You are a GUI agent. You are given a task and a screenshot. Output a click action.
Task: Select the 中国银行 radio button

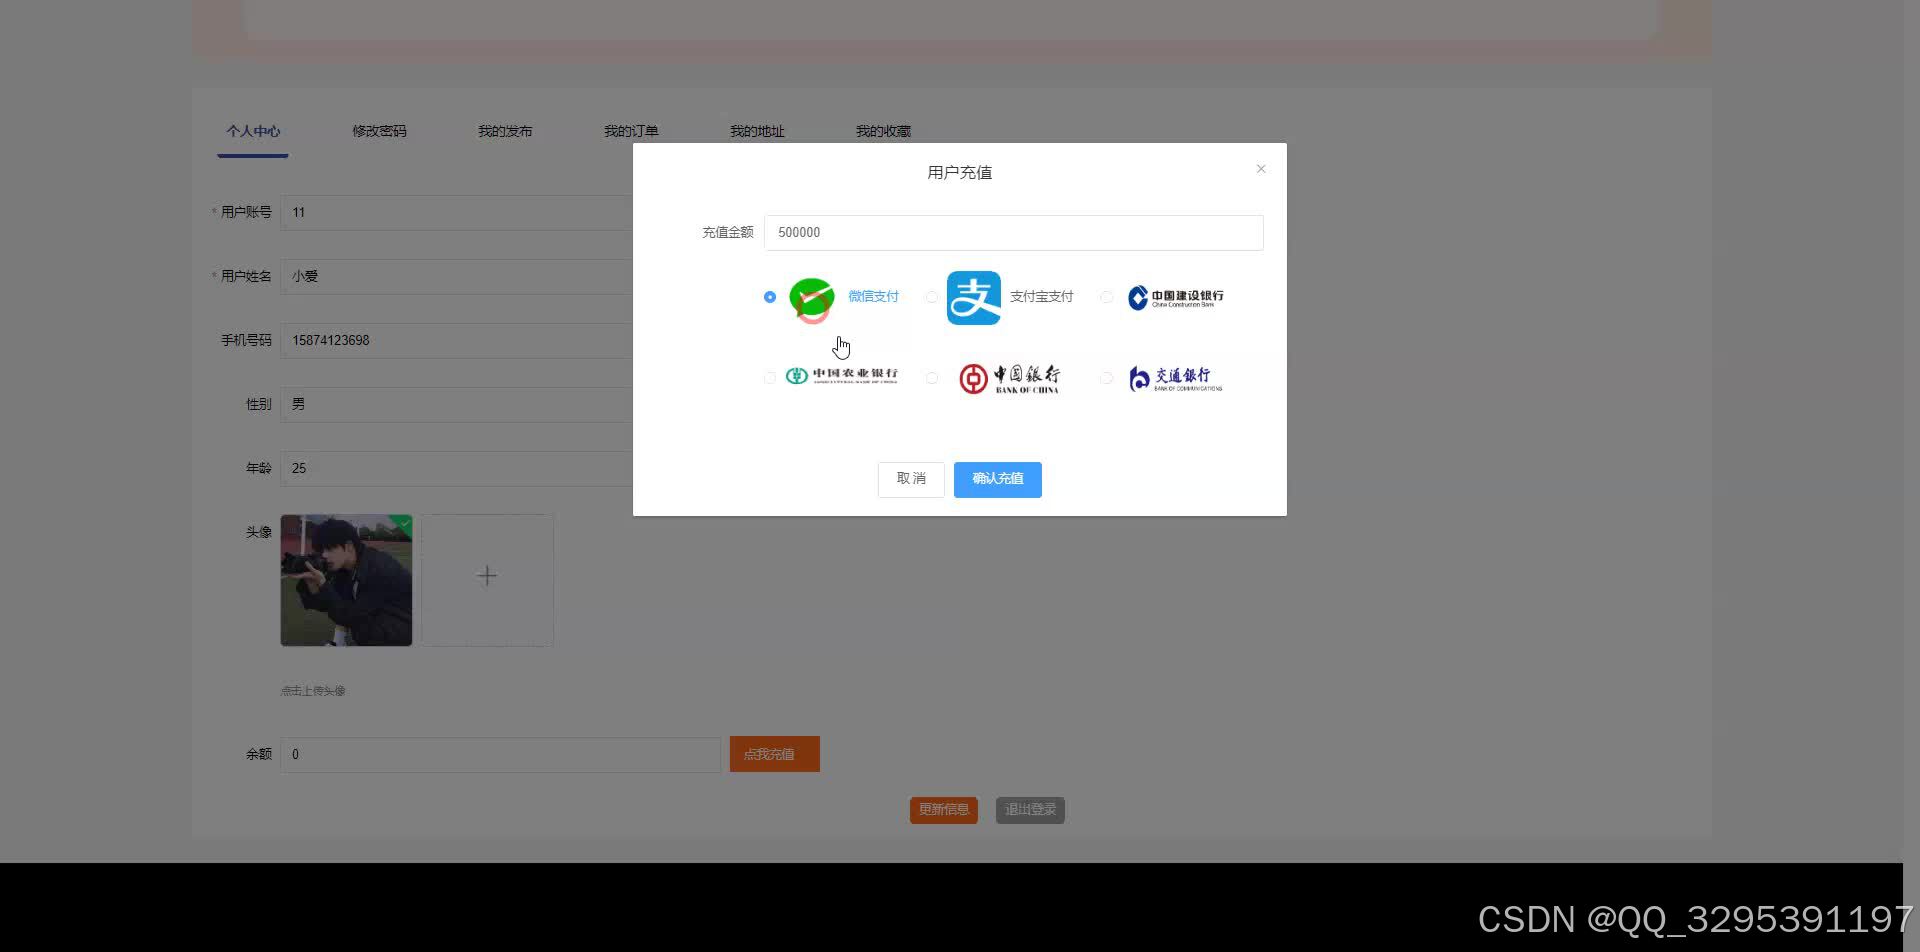click(x=932, y=378)
